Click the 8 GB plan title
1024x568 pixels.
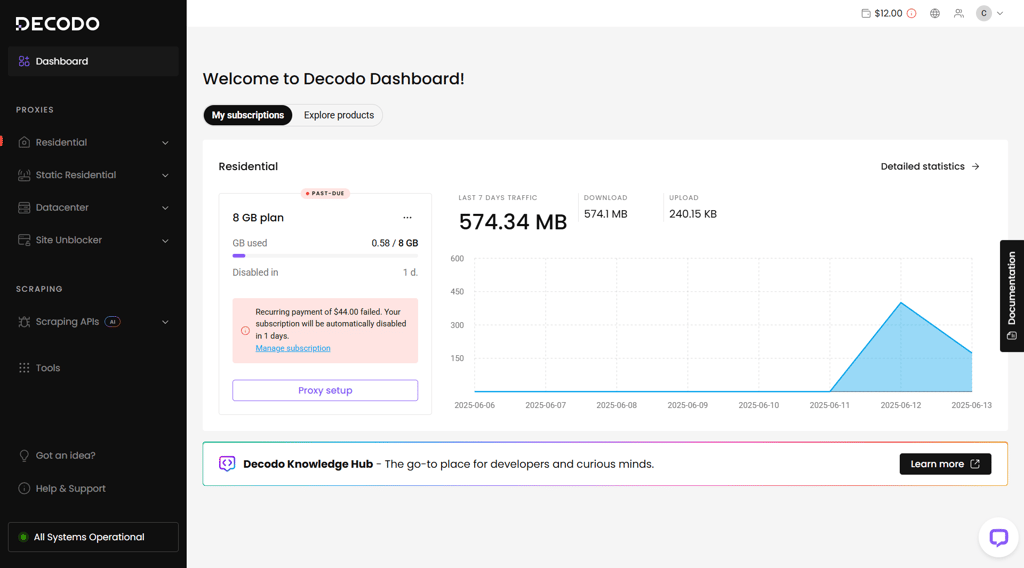[258, 217]
